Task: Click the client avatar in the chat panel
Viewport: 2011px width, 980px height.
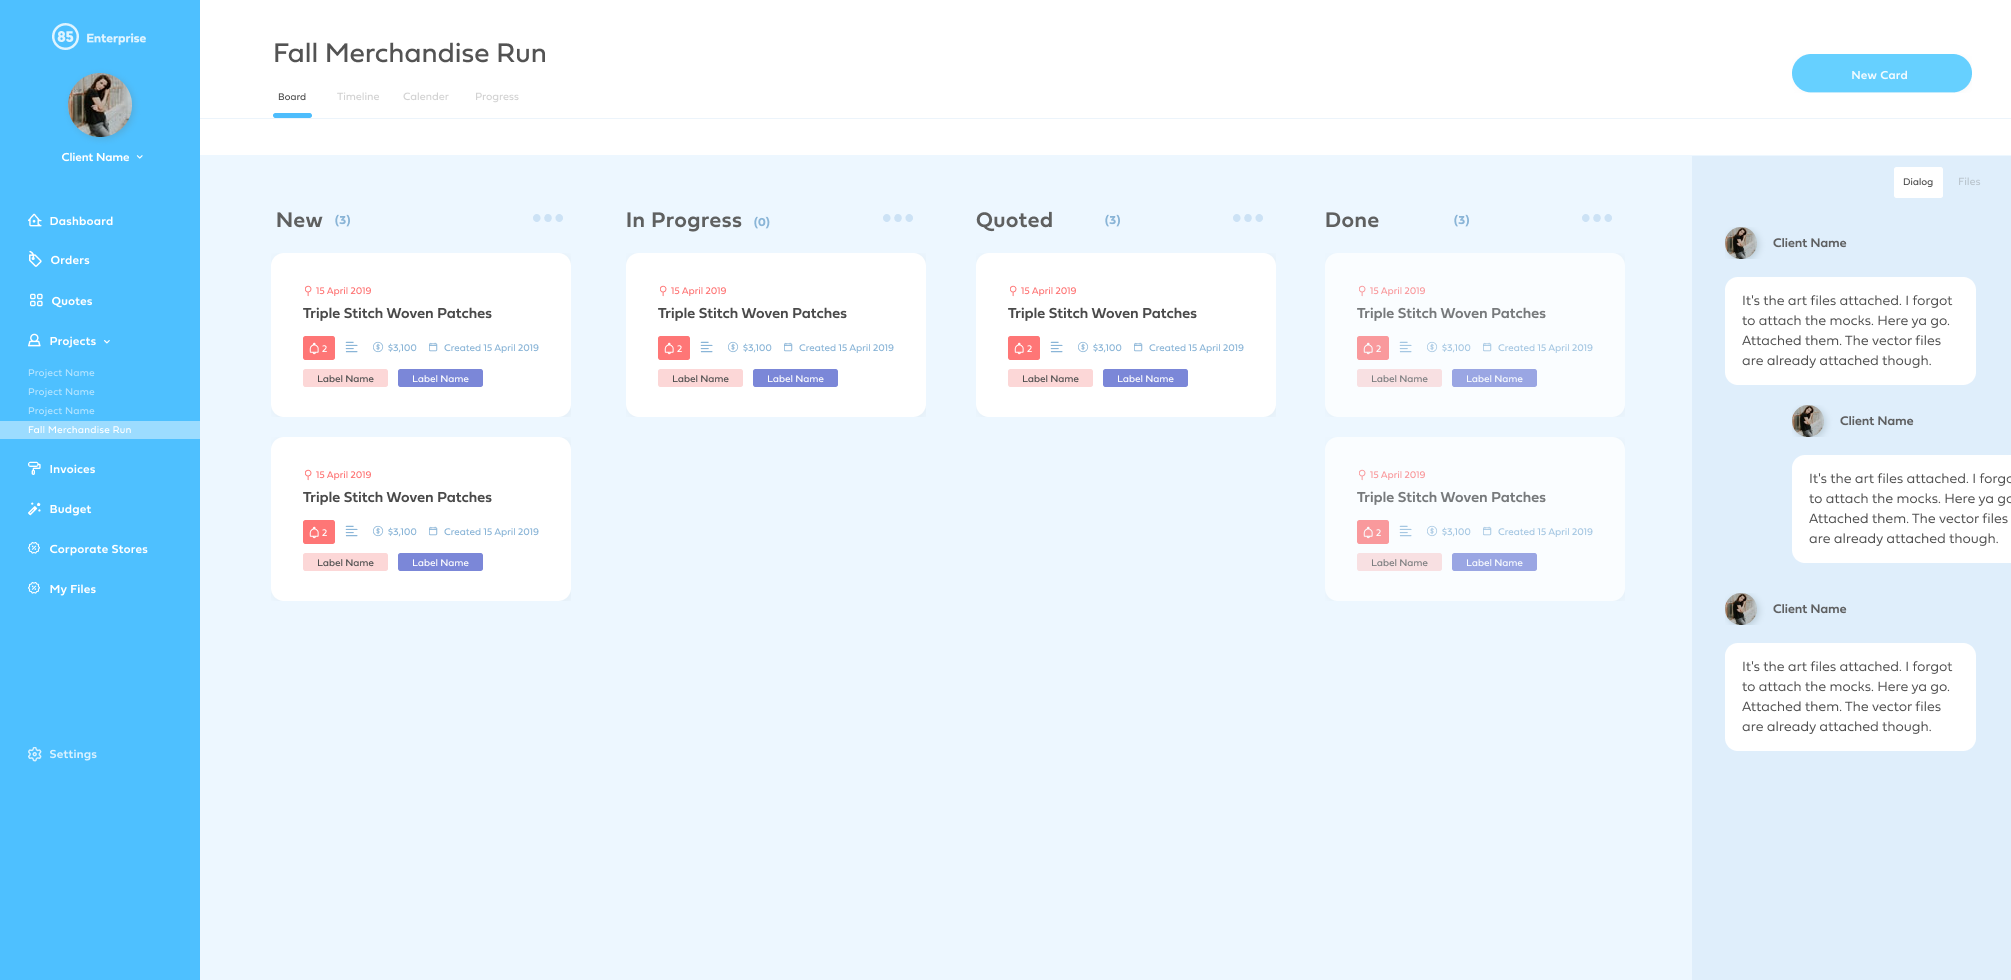Action: [x=1741, y=242]
